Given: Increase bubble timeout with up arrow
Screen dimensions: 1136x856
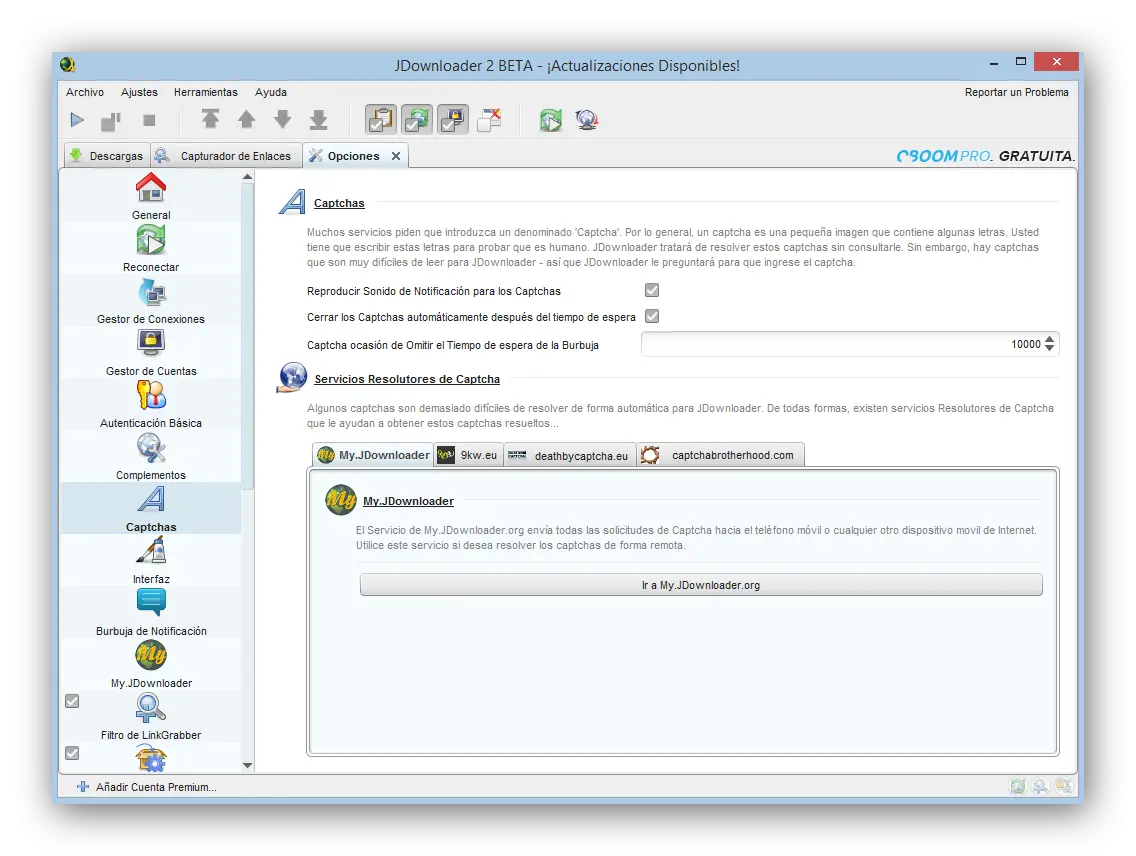Looking at the screenshot, I should 1050,339.
